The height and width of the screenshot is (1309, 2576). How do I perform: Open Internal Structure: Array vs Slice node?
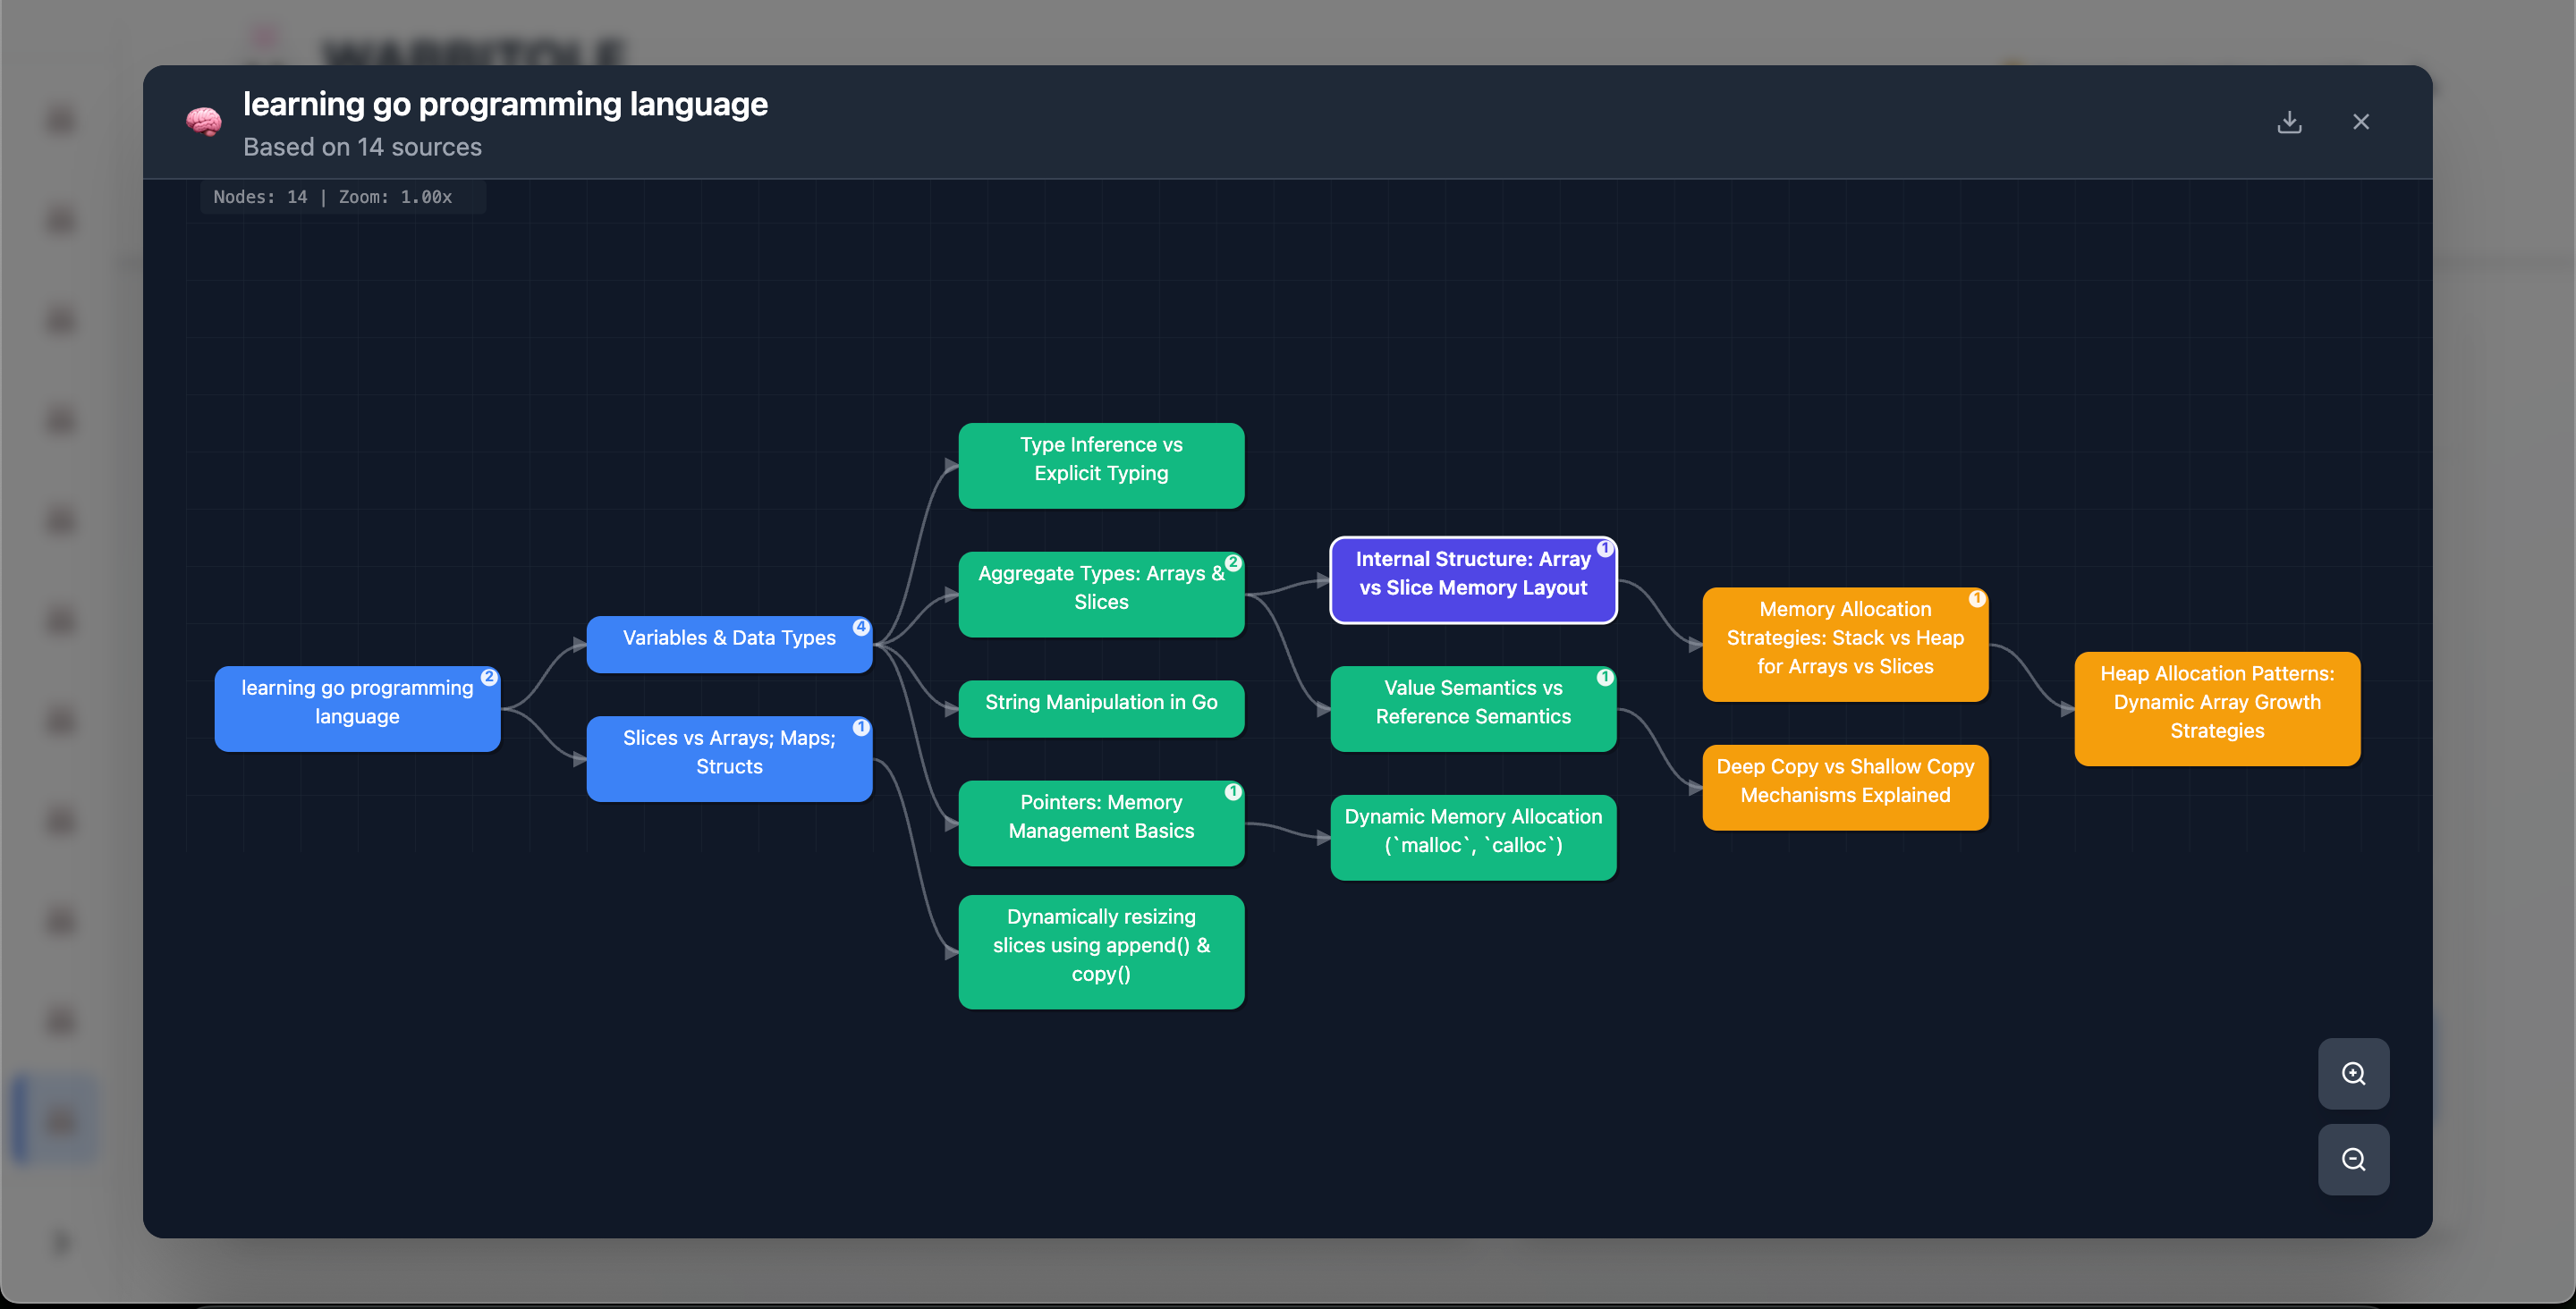tap(1472, 581)
